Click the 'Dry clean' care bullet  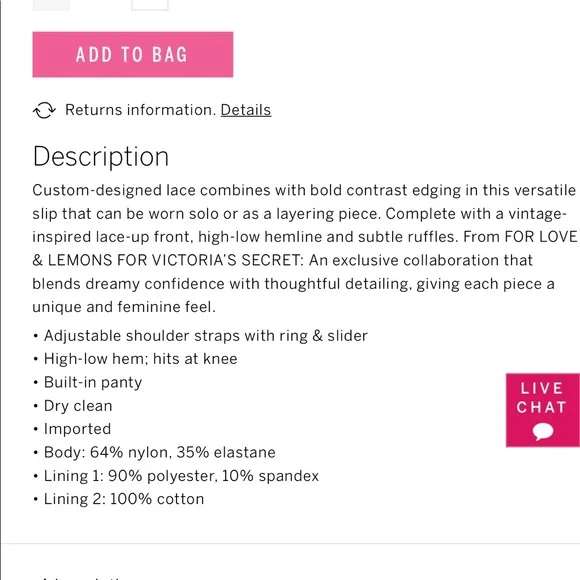[78, 406]
